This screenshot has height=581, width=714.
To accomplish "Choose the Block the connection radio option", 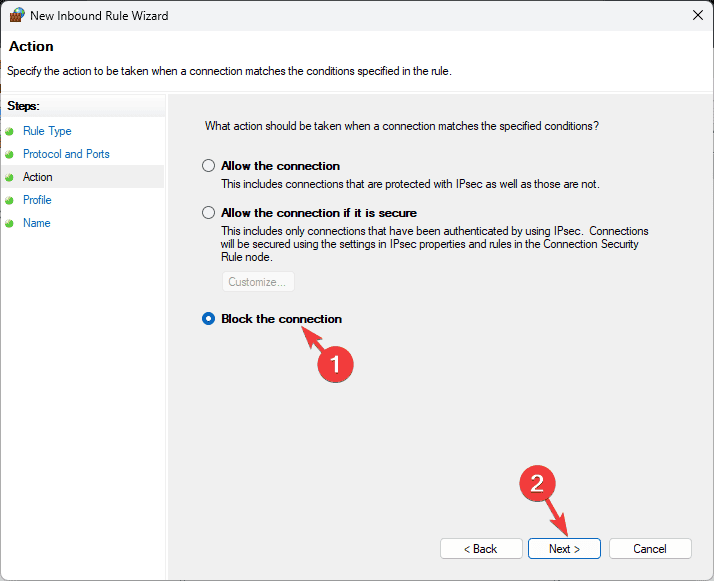I will click(x=209, y=319).
